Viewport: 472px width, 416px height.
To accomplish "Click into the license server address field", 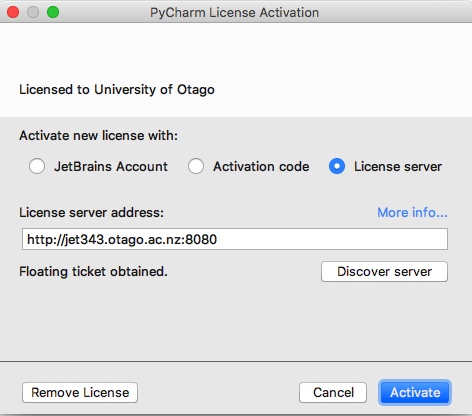I will (x=235, y=239).
